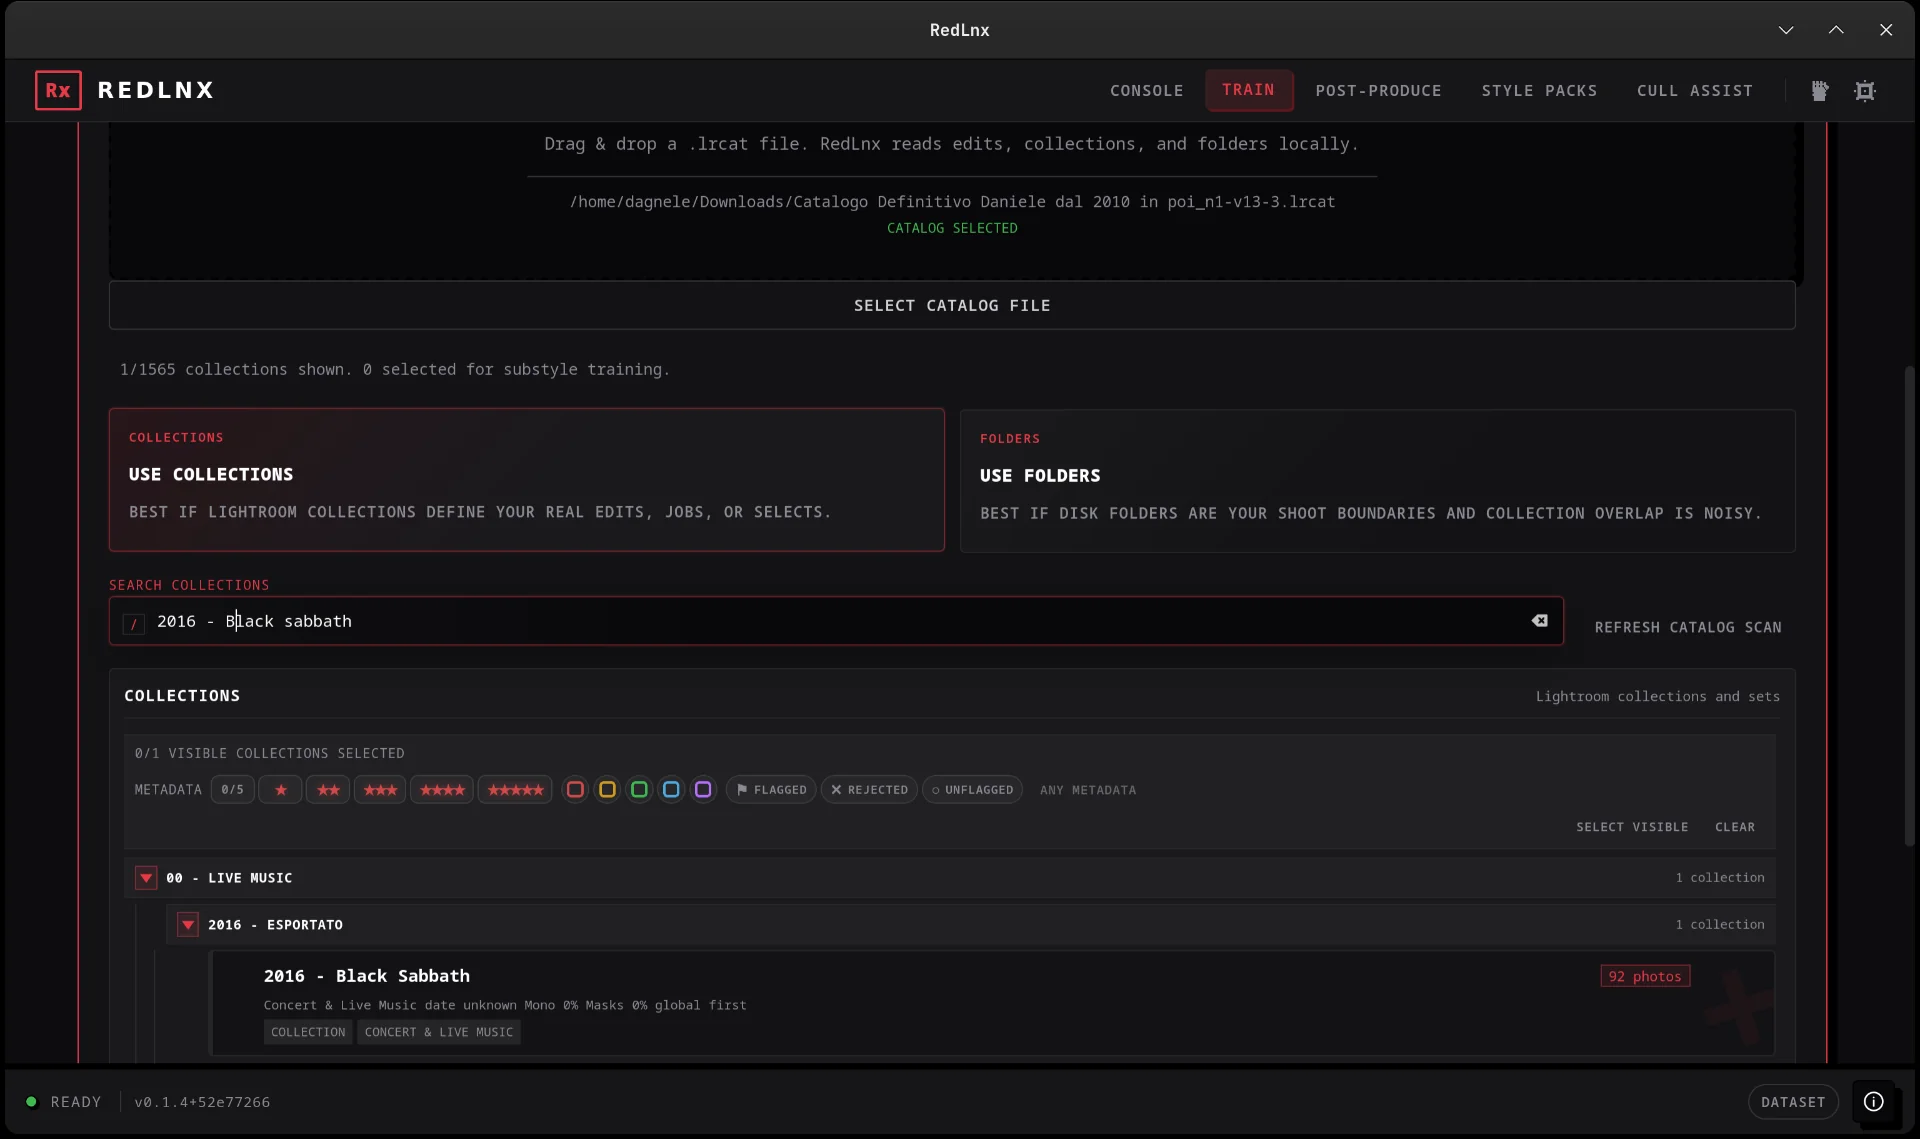Click the CATALOG SELECTED status text

point(952,228)
